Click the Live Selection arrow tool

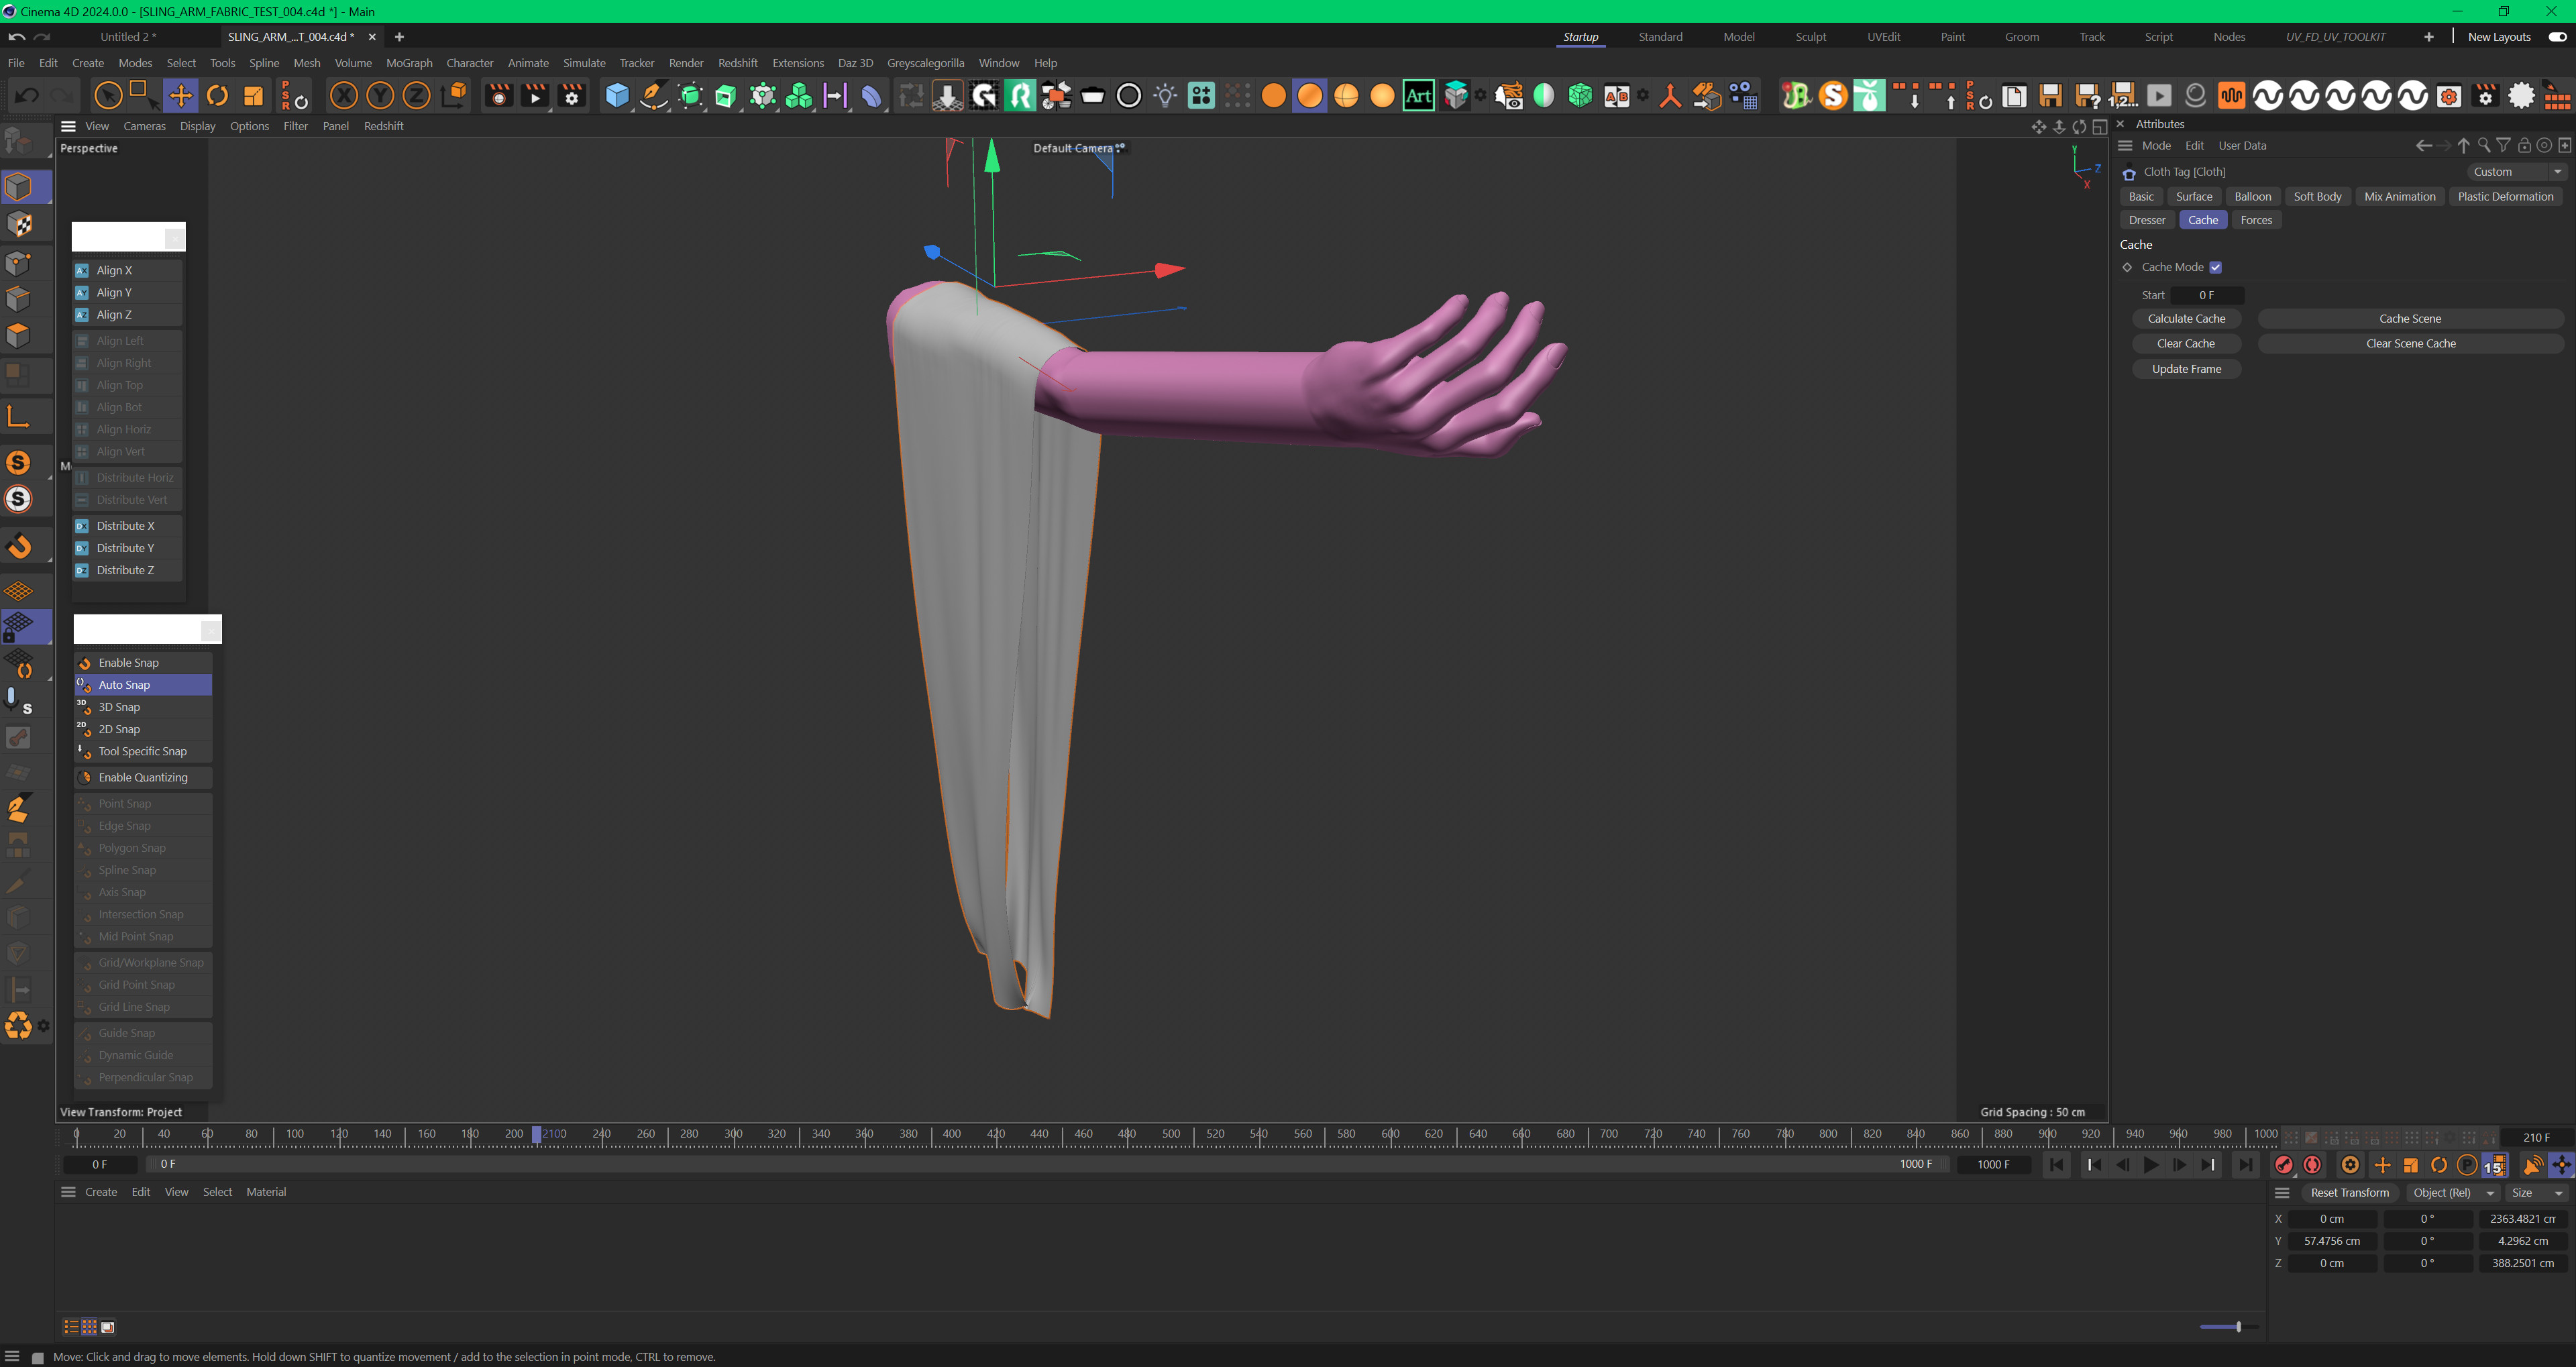(x=109, y=96)
